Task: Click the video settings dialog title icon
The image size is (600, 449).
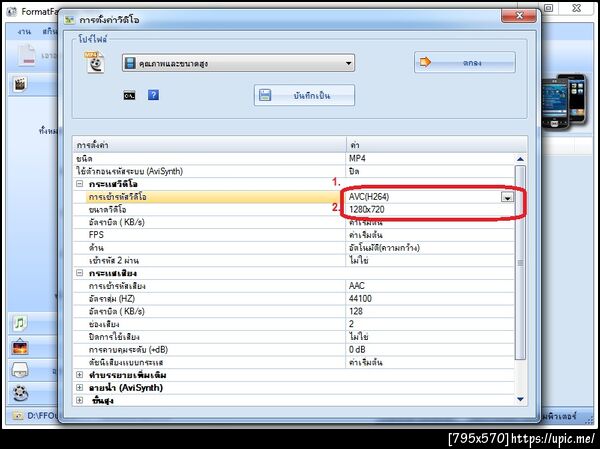Action: [69, 20]
